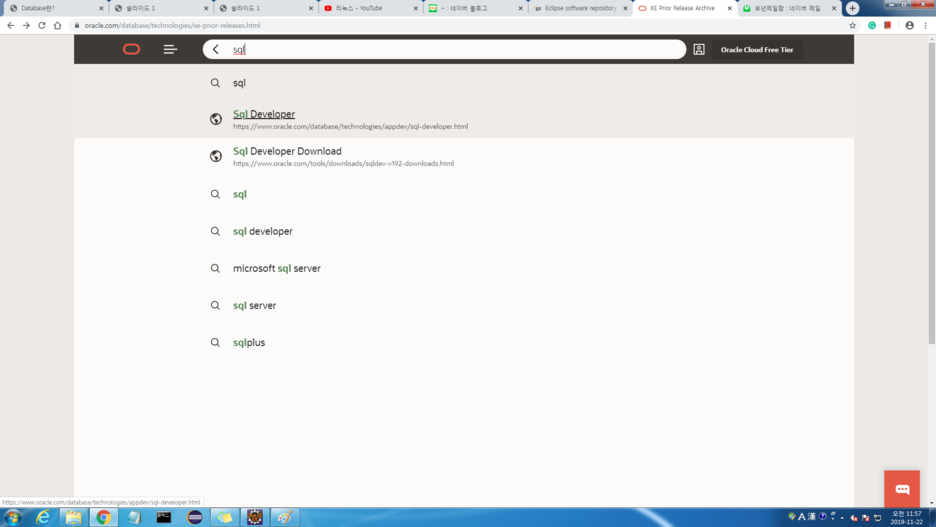
Task: Go back in browser history
Action: 11,26
